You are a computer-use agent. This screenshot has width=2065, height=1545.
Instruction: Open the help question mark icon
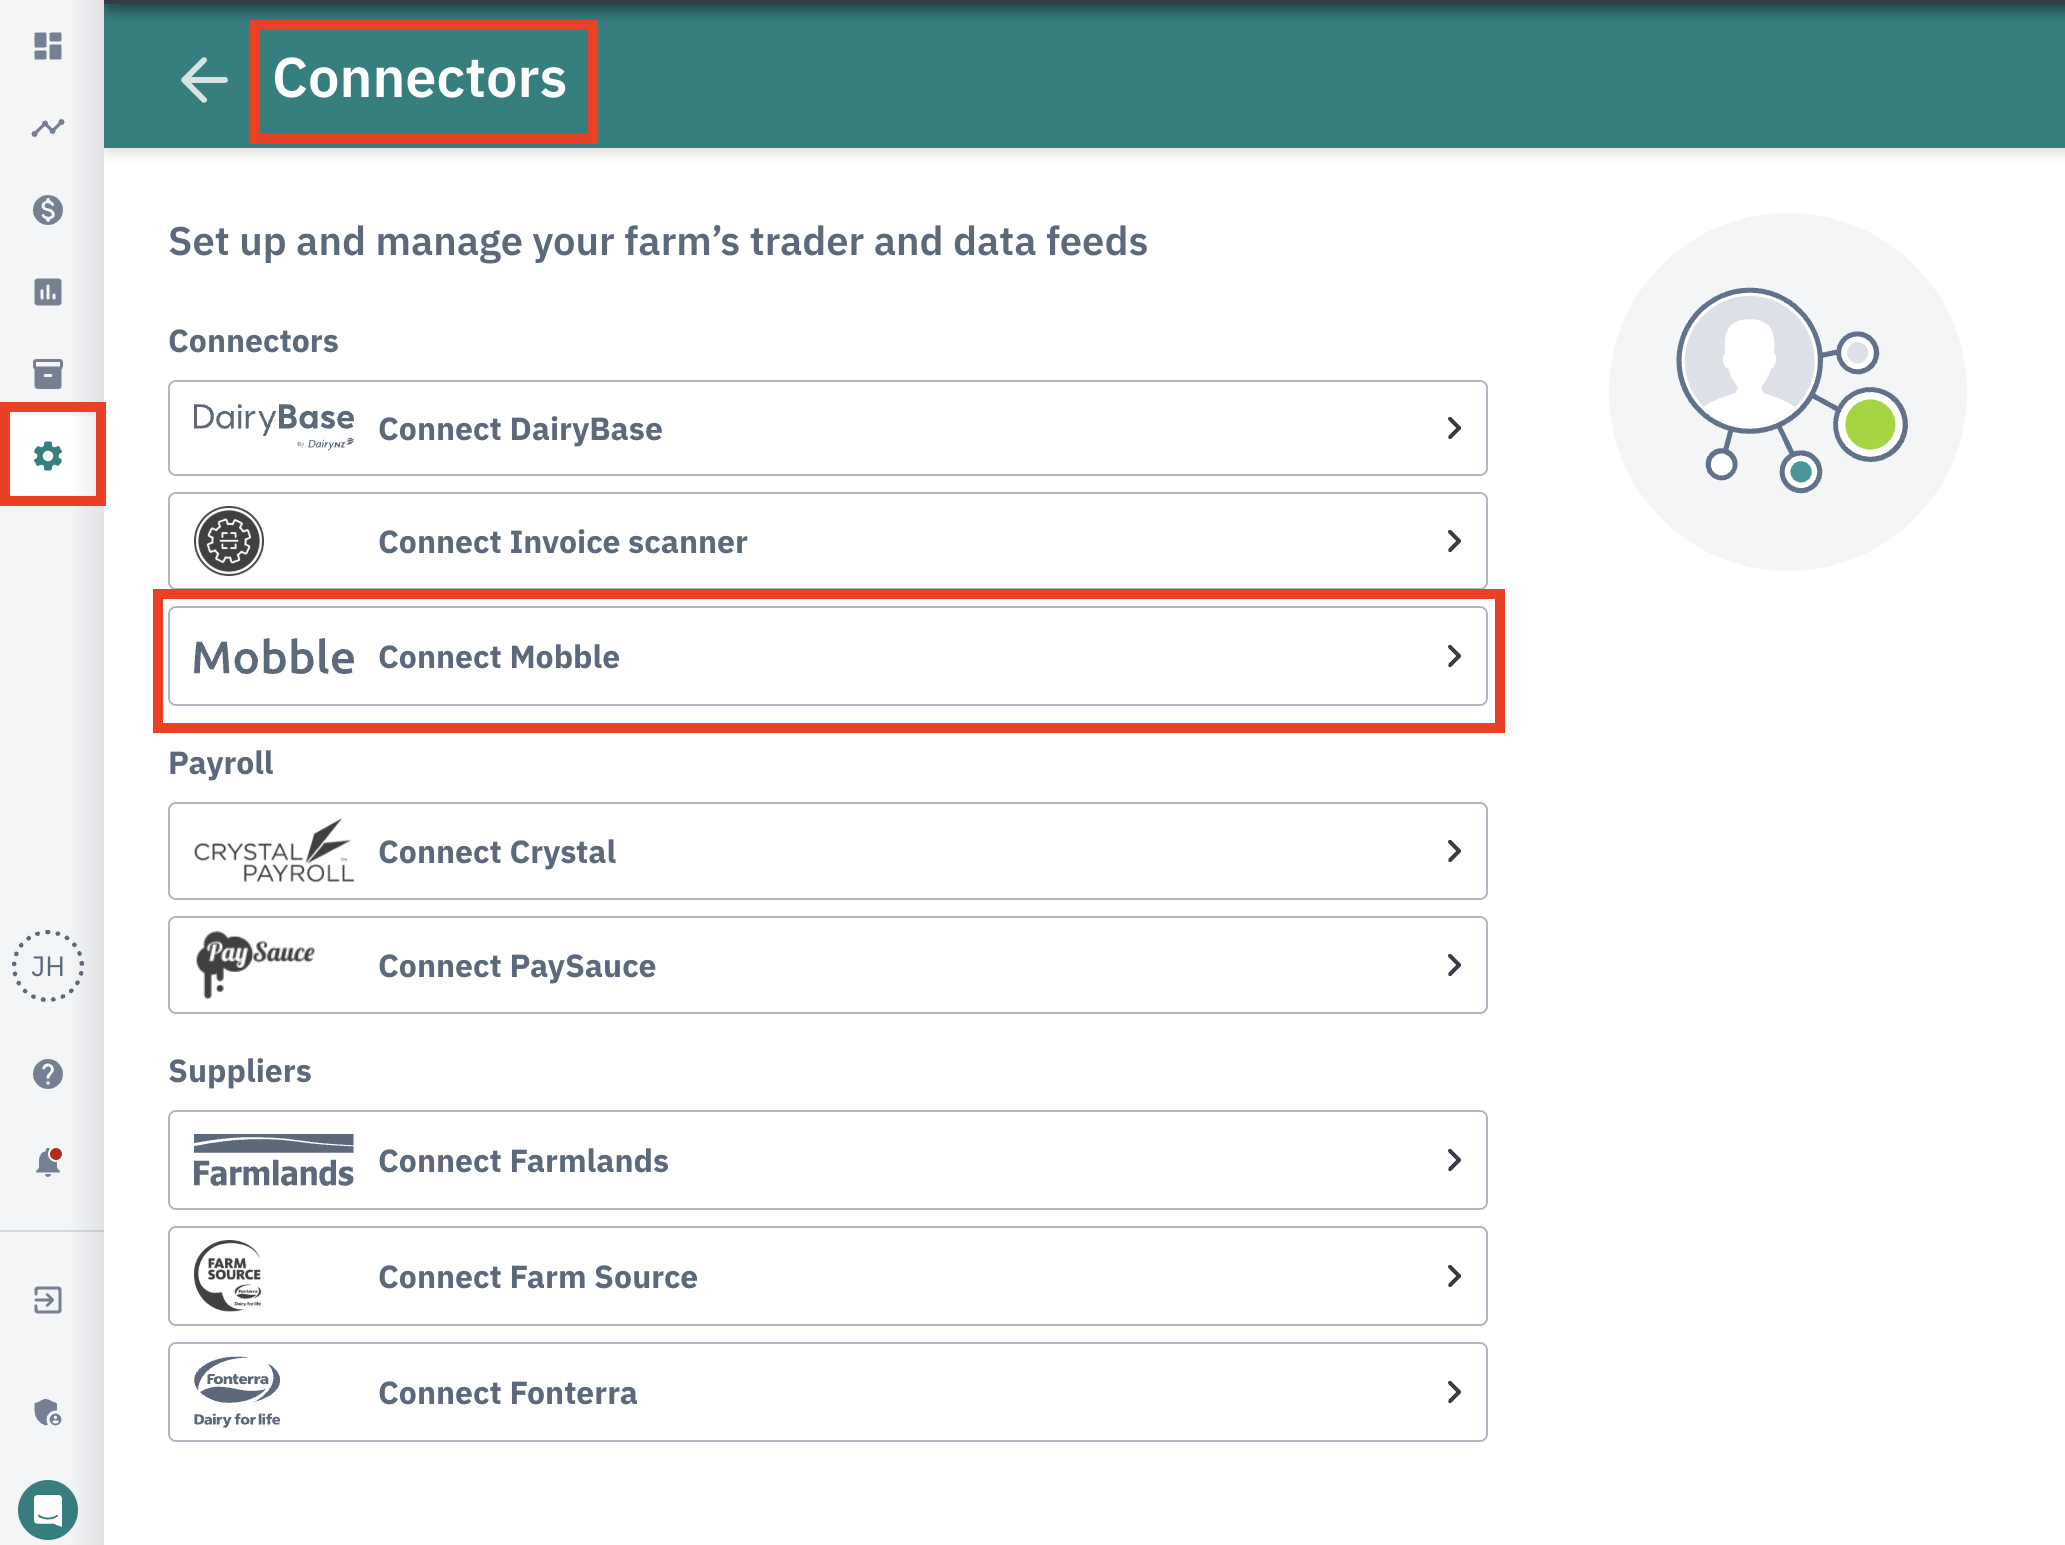48,1074
